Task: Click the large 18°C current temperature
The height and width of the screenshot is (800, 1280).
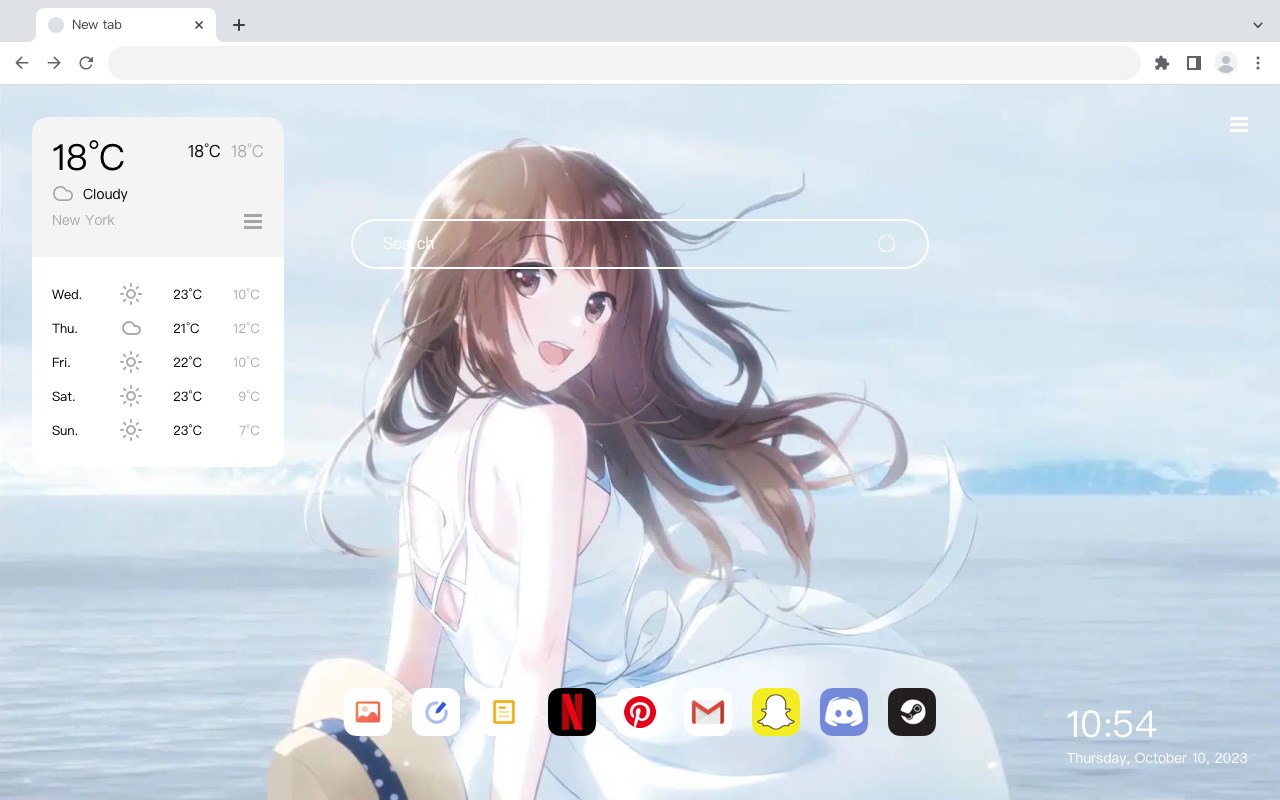Action: [x=88, y=156]
